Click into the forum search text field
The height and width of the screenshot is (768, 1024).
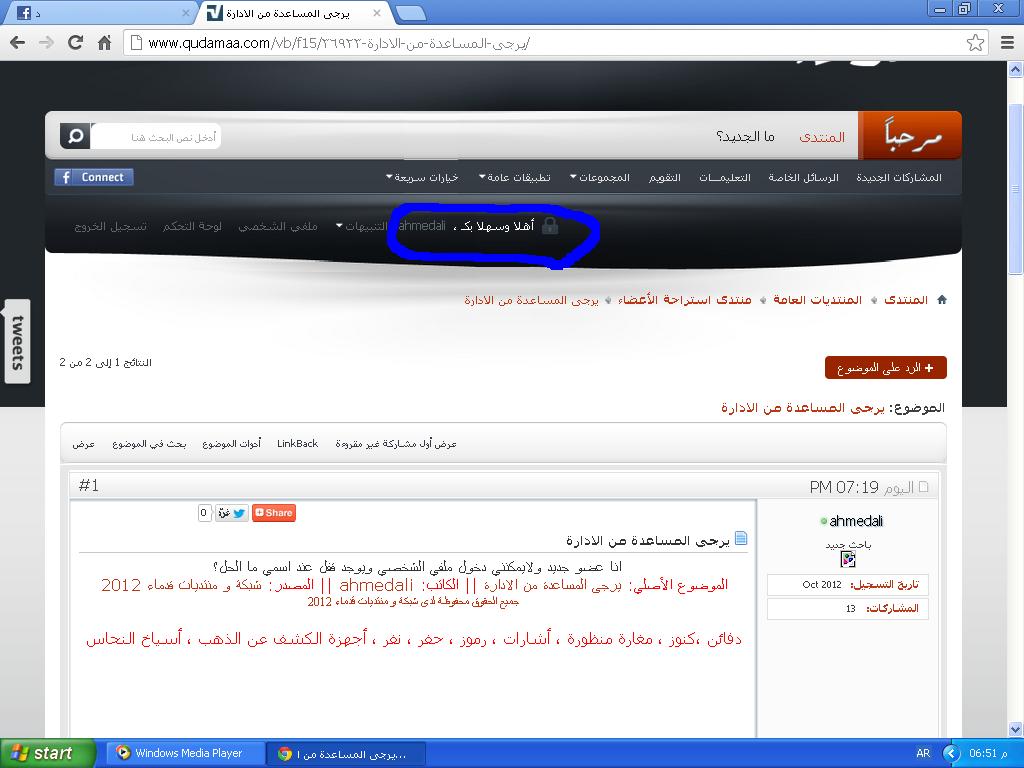tap(155, 136)
